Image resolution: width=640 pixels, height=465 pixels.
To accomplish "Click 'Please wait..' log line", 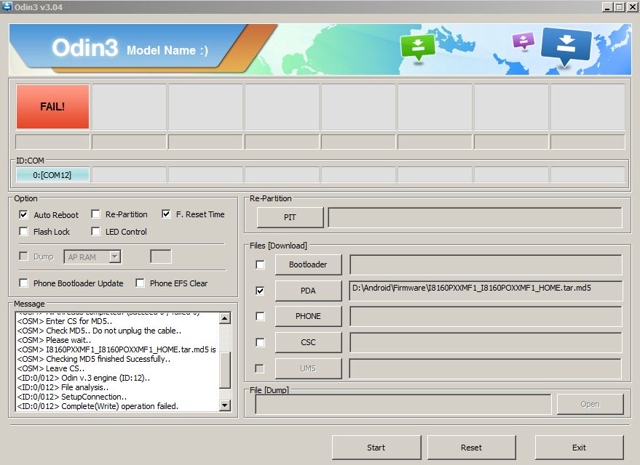I will (54, 340).
